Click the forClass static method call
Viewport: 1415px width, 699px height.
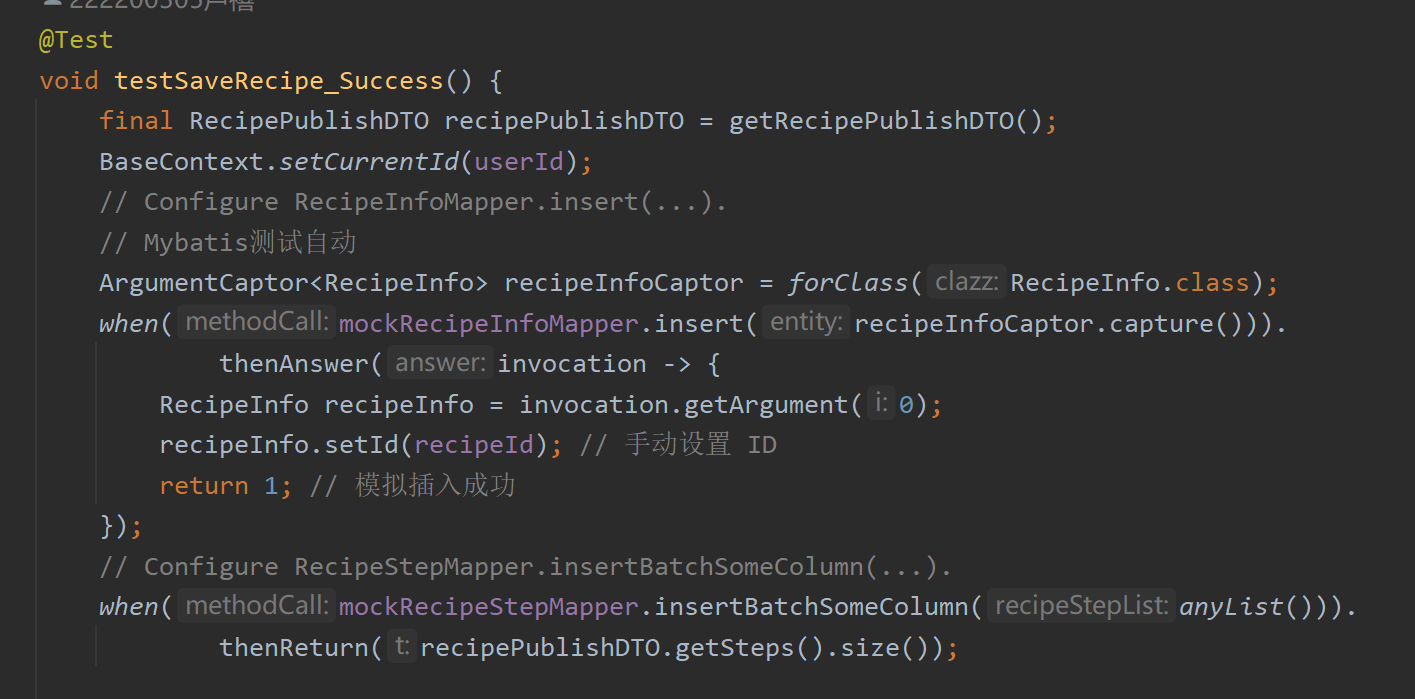pos(848,283)
